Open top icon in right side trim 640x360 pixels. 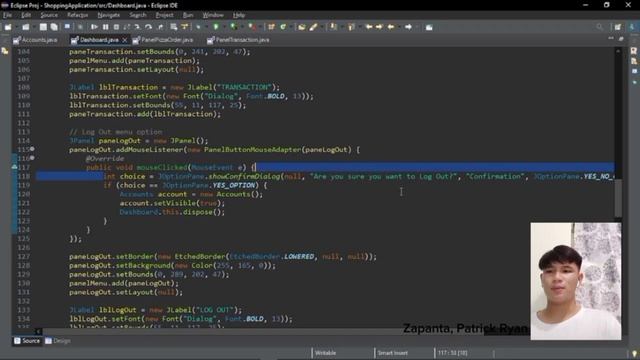click(x=634, y=51)
